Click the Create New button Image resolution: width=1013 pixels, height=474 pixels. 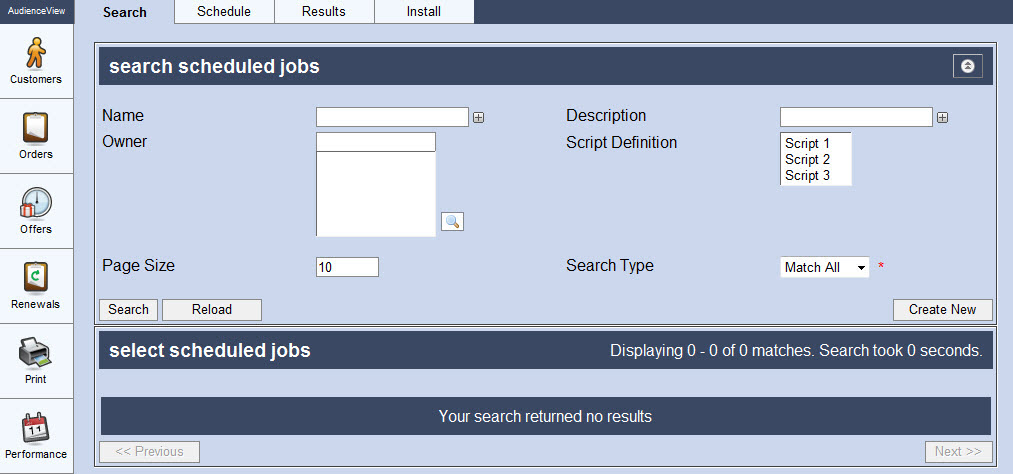click(943, 309)
